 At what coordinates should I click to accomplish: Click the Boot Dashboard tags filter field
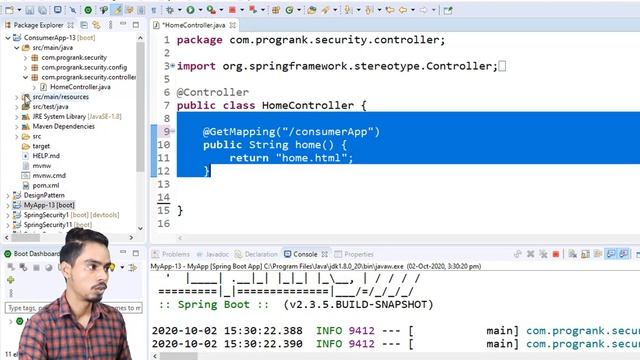(x=73, y=308)
